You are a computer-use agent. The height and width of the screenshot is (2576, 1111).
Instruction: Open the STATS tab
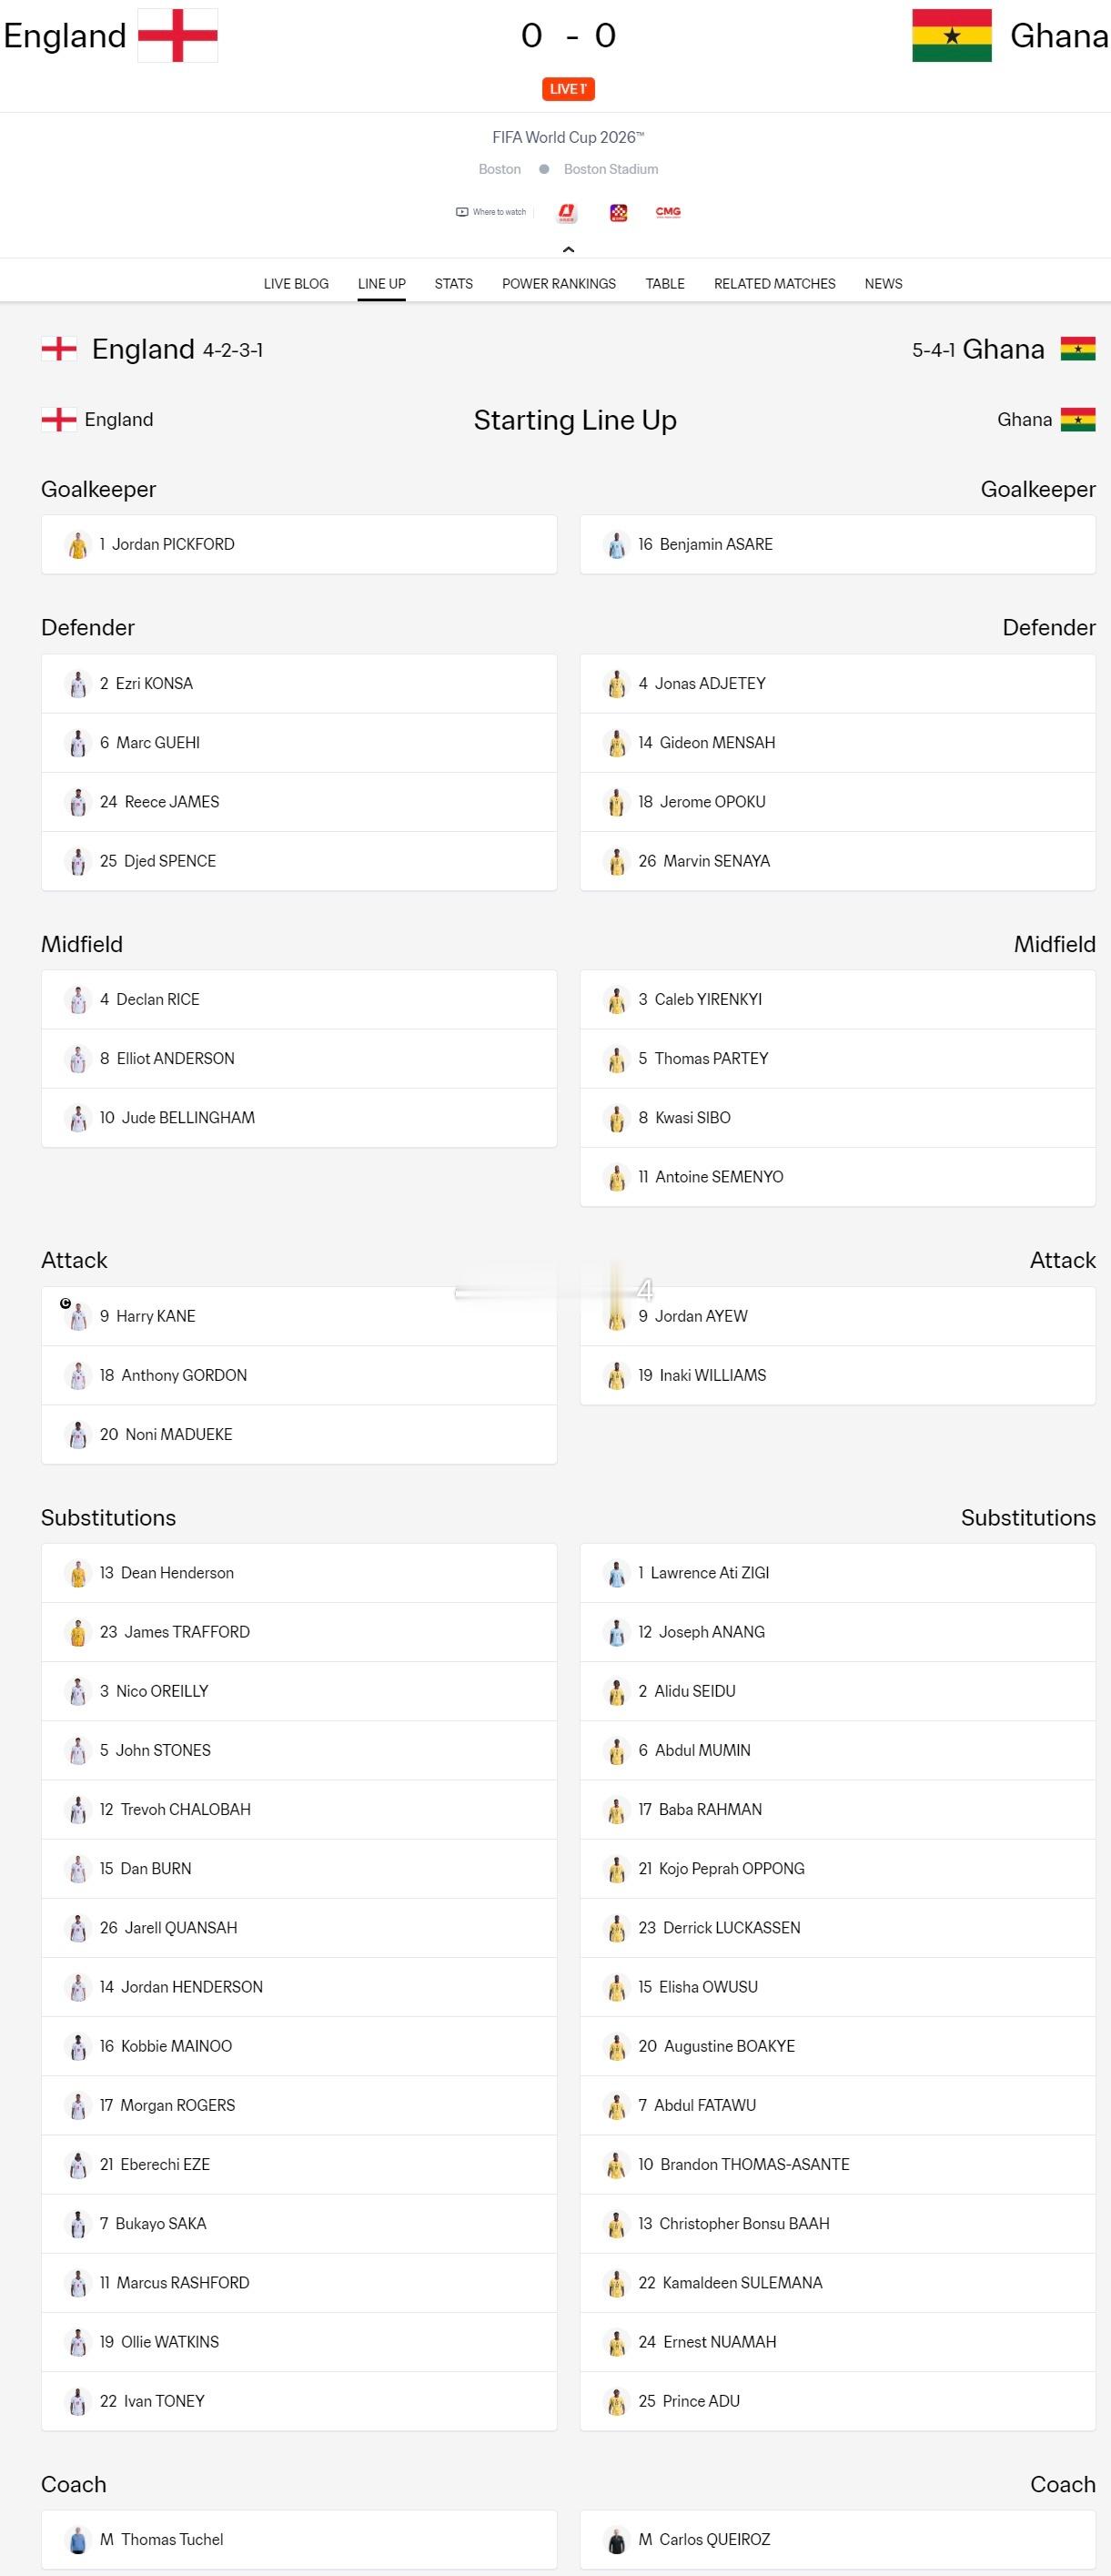[454, 284]
